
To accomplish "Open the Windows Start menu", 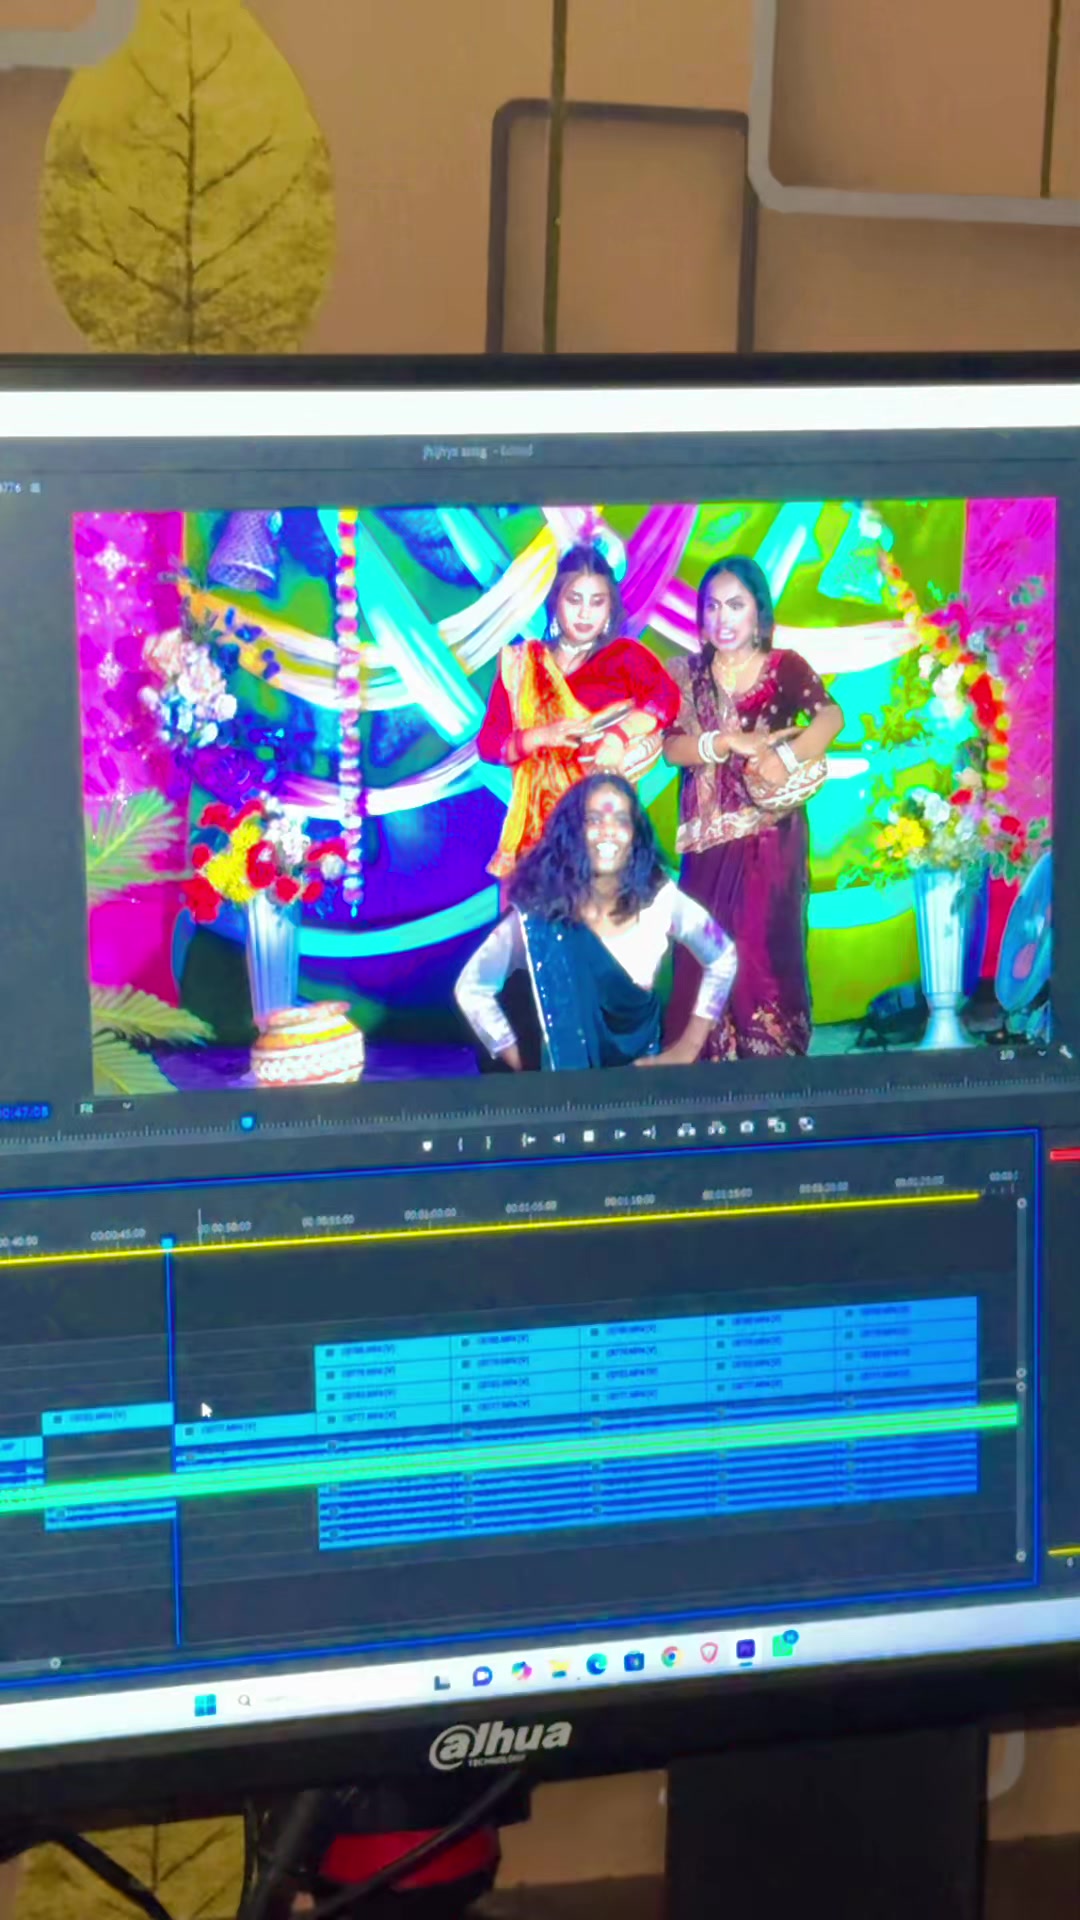I will point(205,1704).
